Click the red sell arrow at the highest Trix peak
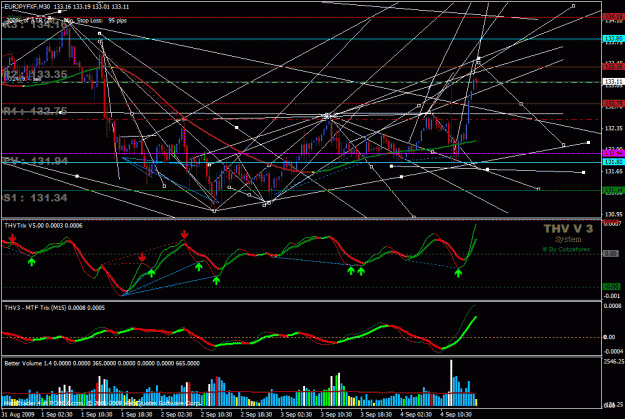This screenshot has width=625, height=419. click(x=184, y=234)
